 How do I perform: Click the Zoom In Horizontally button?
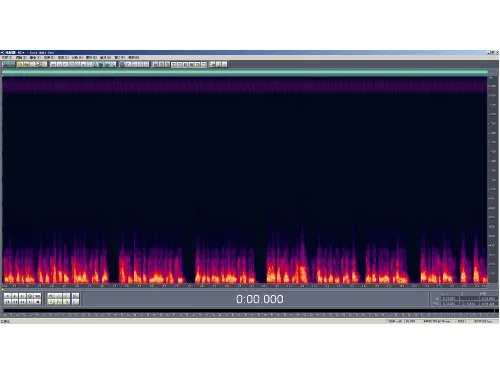[x=51, y=296]
